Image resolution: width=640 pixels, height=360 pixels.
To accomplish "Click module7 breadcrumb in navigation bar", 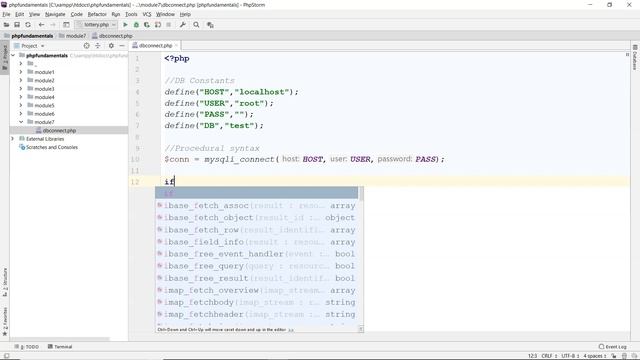I will pos(73,36).
